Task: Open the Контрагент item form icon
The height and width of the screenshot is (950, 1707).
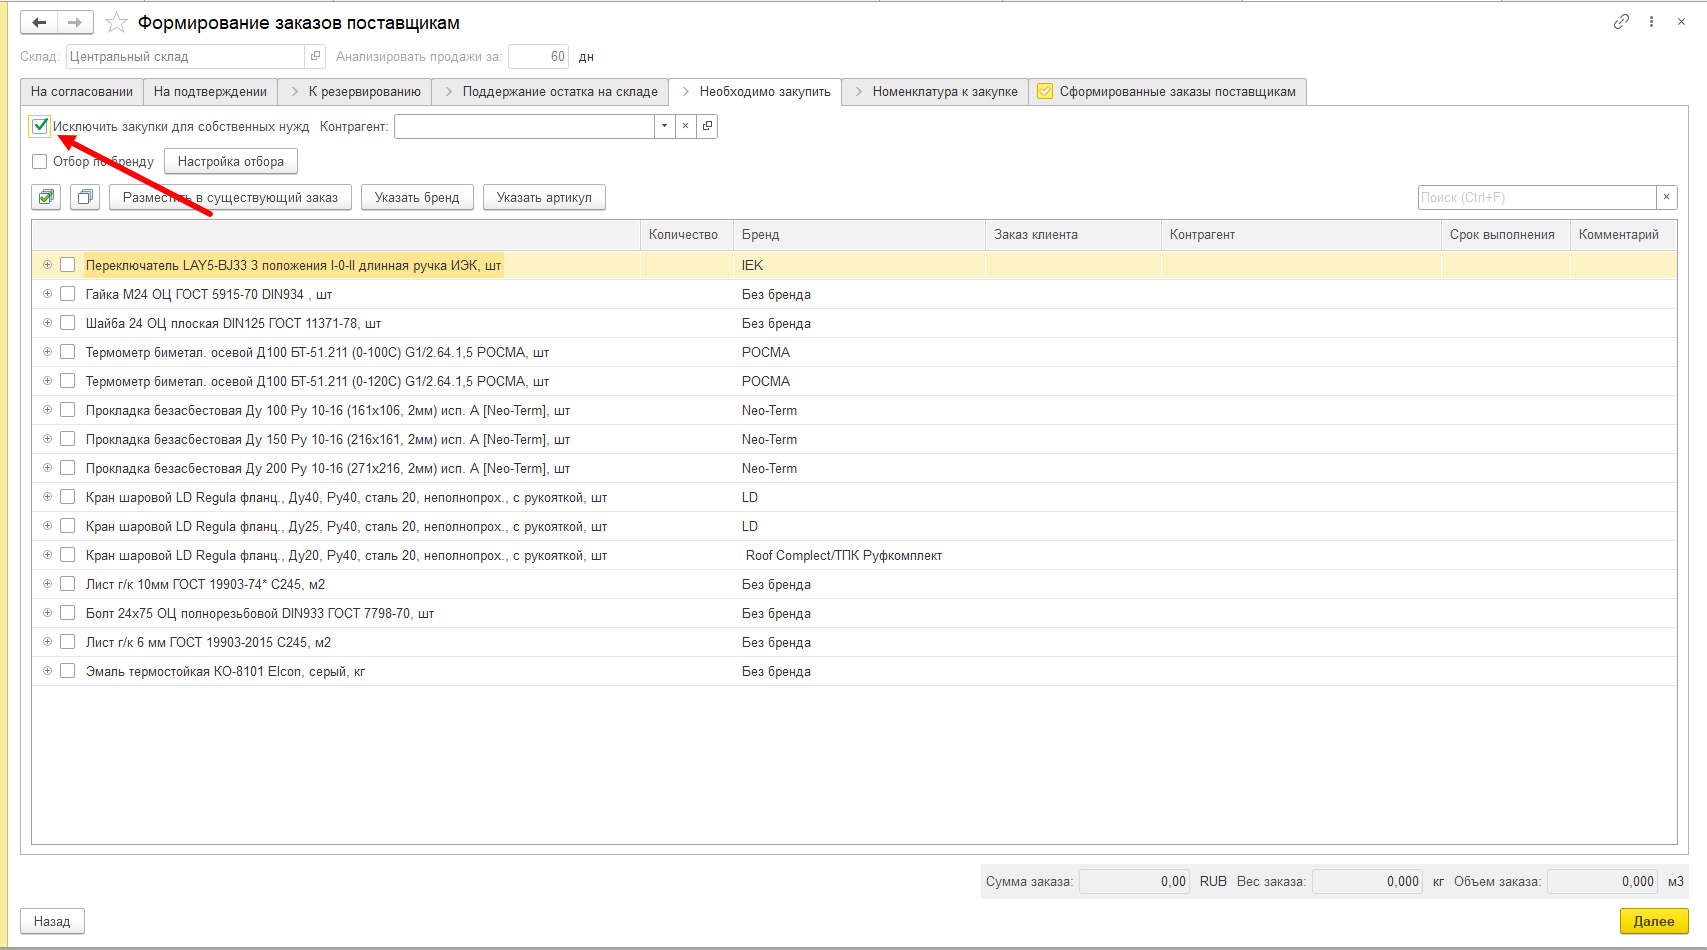Action: tap(707, 126)
